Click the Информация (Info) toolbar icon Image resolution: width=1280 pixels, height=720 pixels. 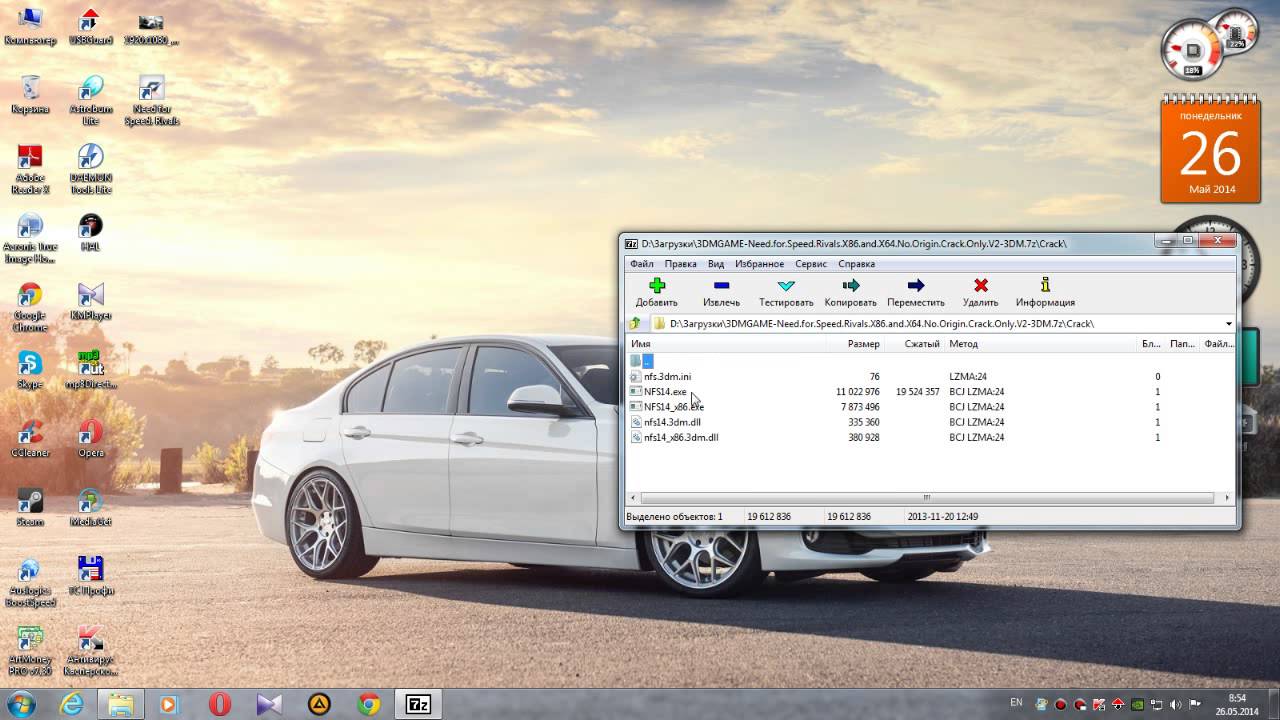(x=1046, y=286)
